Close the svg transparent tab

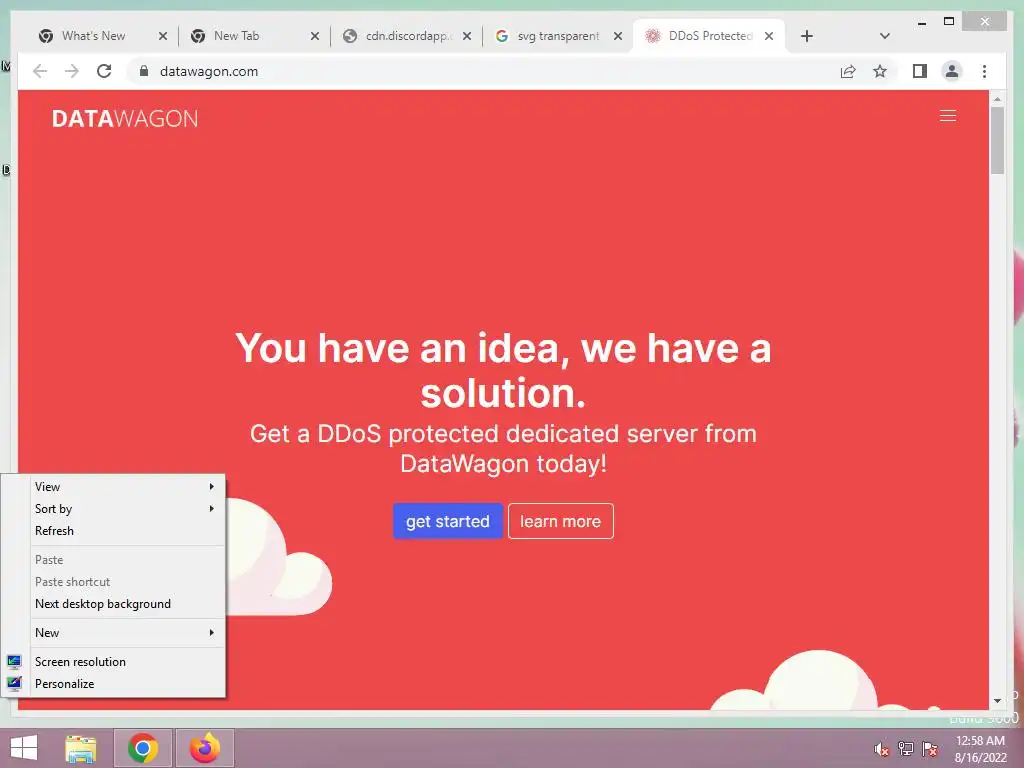[x=618, y=36]
